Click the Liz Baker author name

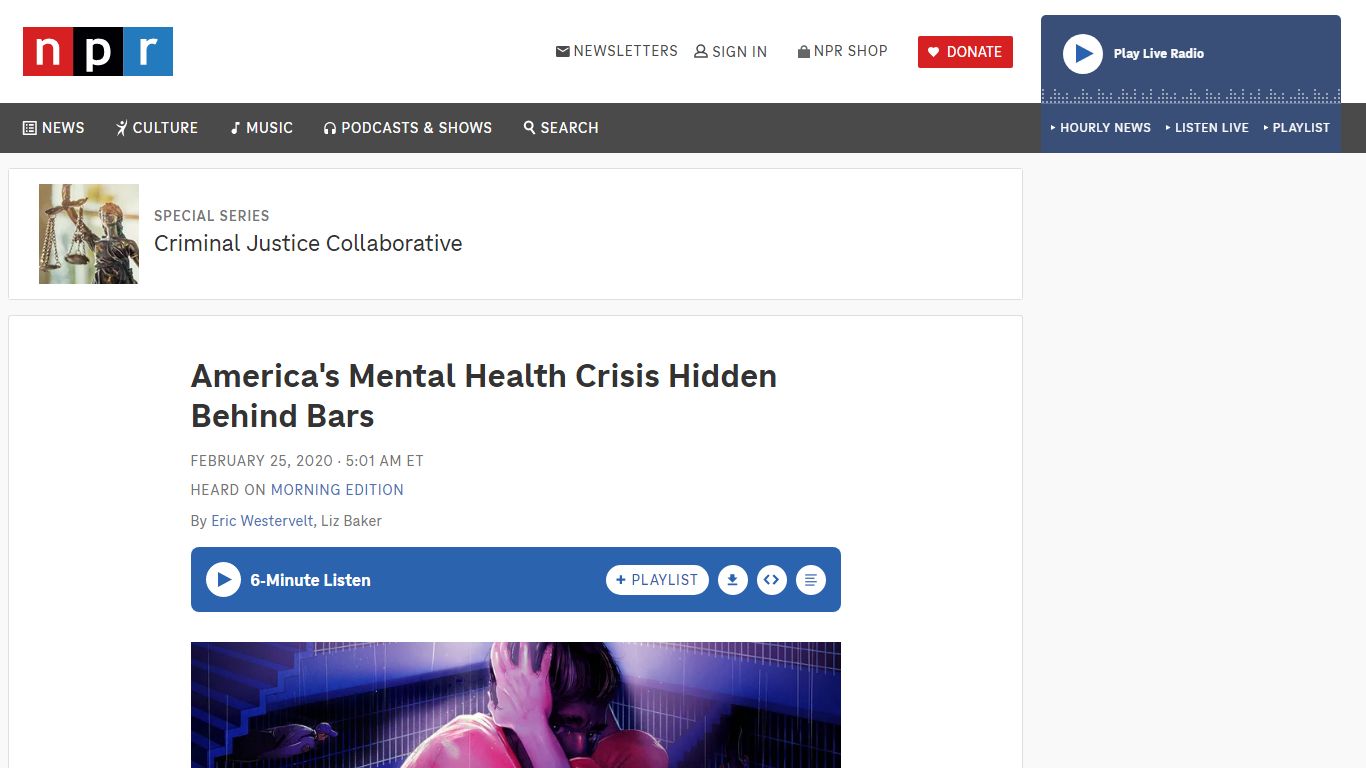tap(351, 521)
